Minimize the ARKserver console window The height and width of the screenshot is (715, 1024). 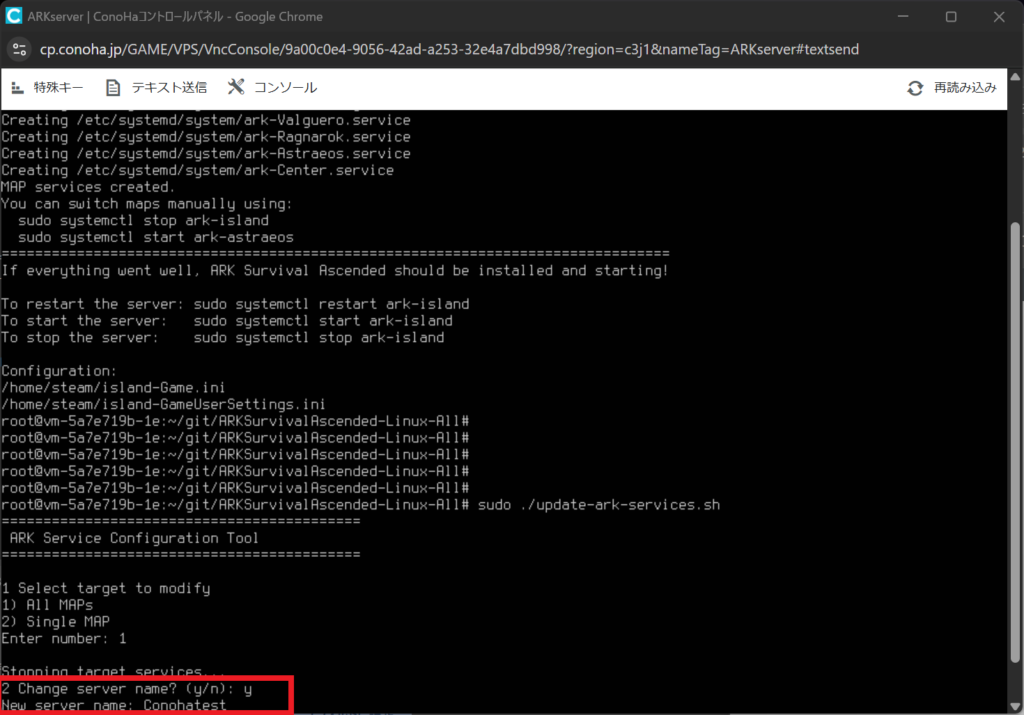click(x=905, y=16)
